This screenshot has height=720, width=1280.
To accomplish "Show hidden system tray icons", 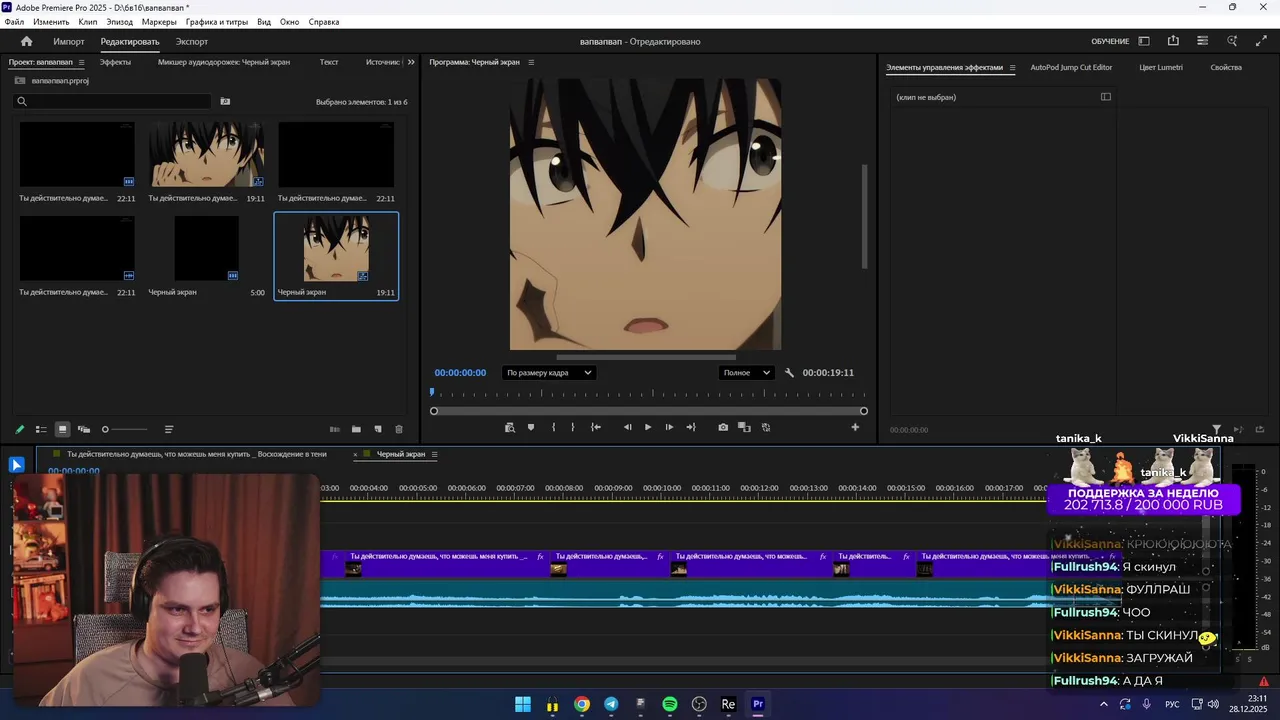I will pos(1104,704).
